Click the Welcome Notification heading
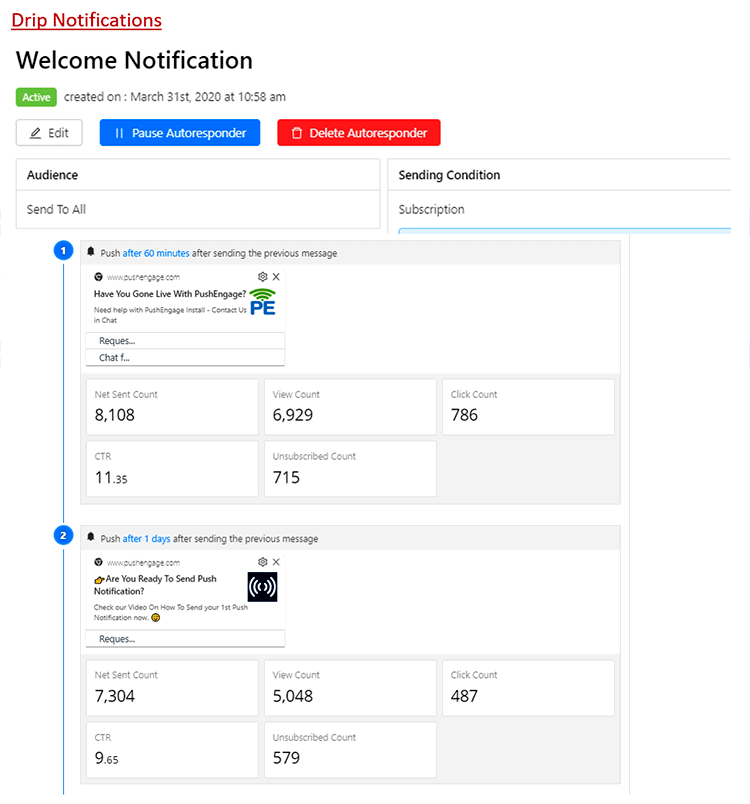Viewport: 750px width, 804px height. (x=134, y=61)
